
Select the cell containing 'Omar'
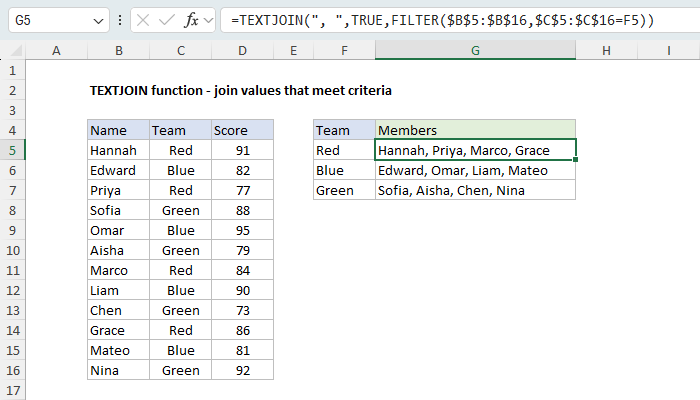[x=118, y=230]
